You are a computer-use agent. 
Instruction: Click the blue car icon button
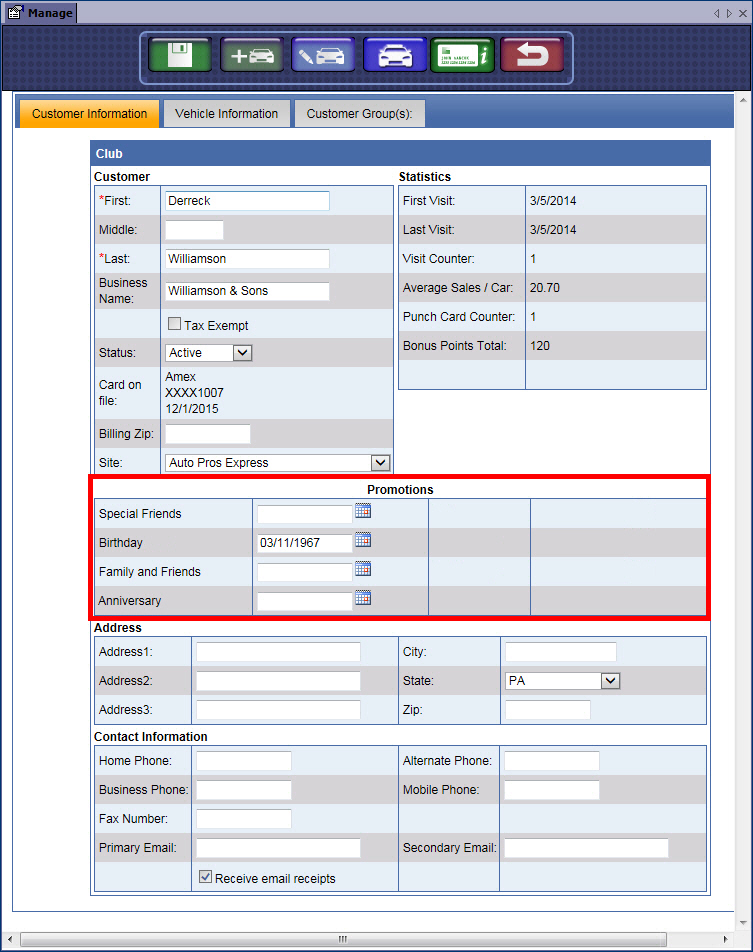click(394, 56)
